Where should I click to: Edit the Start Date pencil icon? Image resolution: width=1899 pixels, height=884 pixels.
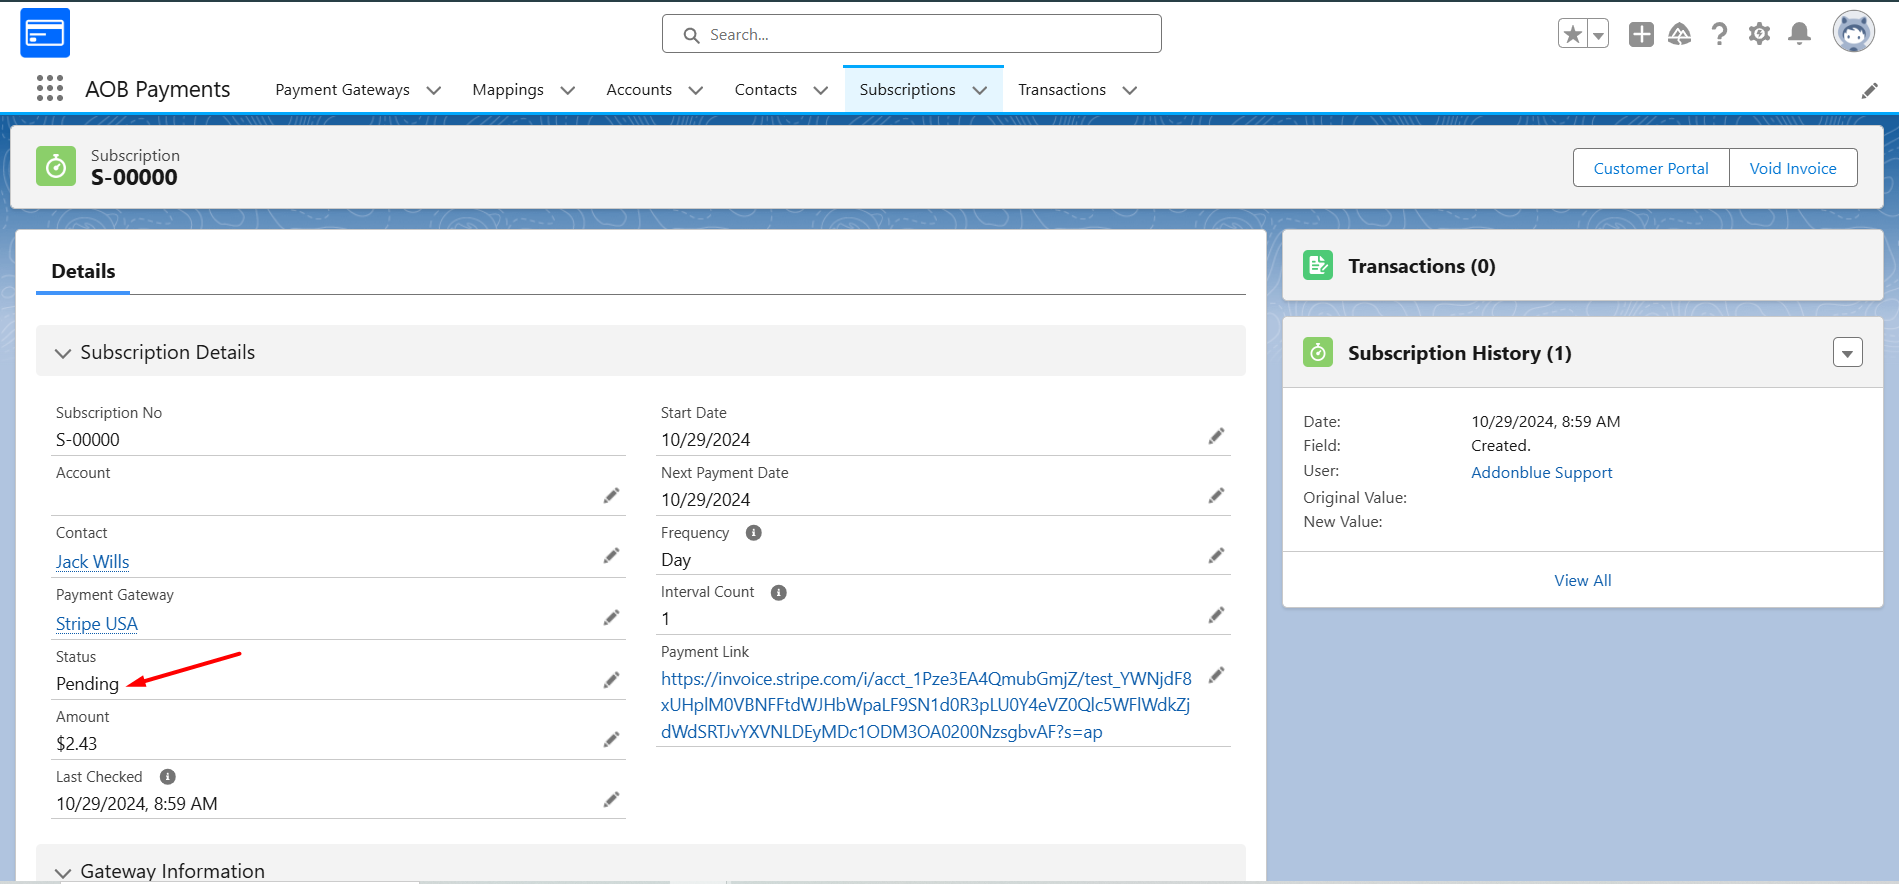point(1216,436)
